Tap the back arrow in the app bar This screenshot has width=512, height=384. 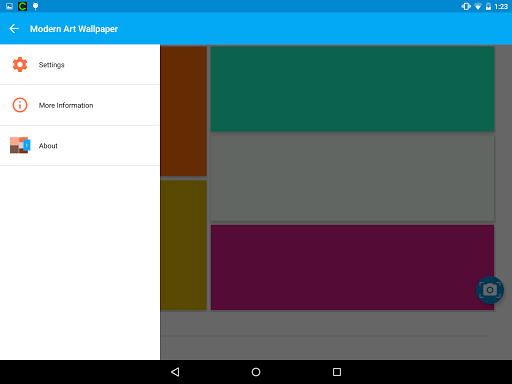[x=14, y=29]
